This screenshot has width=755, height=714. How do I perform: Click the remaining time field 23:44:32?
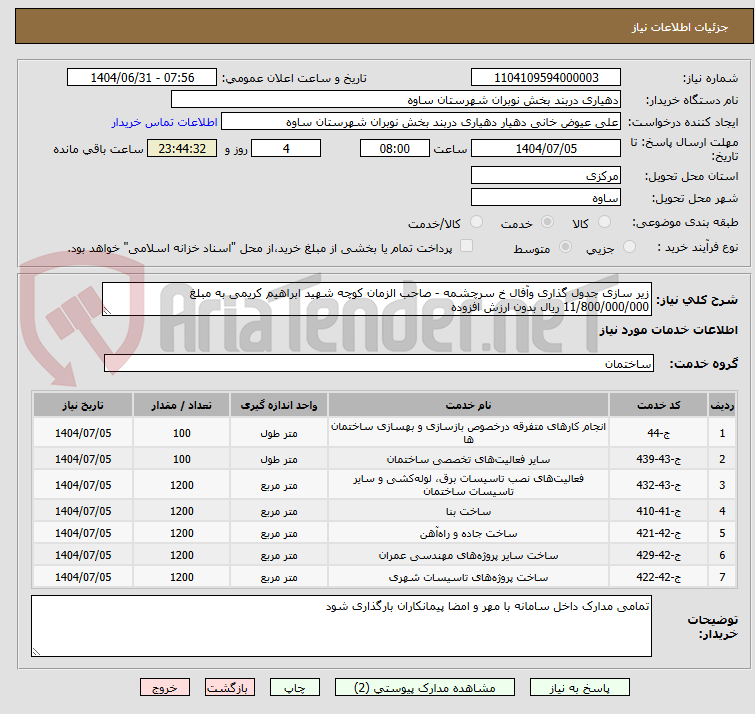coord(182,148)
